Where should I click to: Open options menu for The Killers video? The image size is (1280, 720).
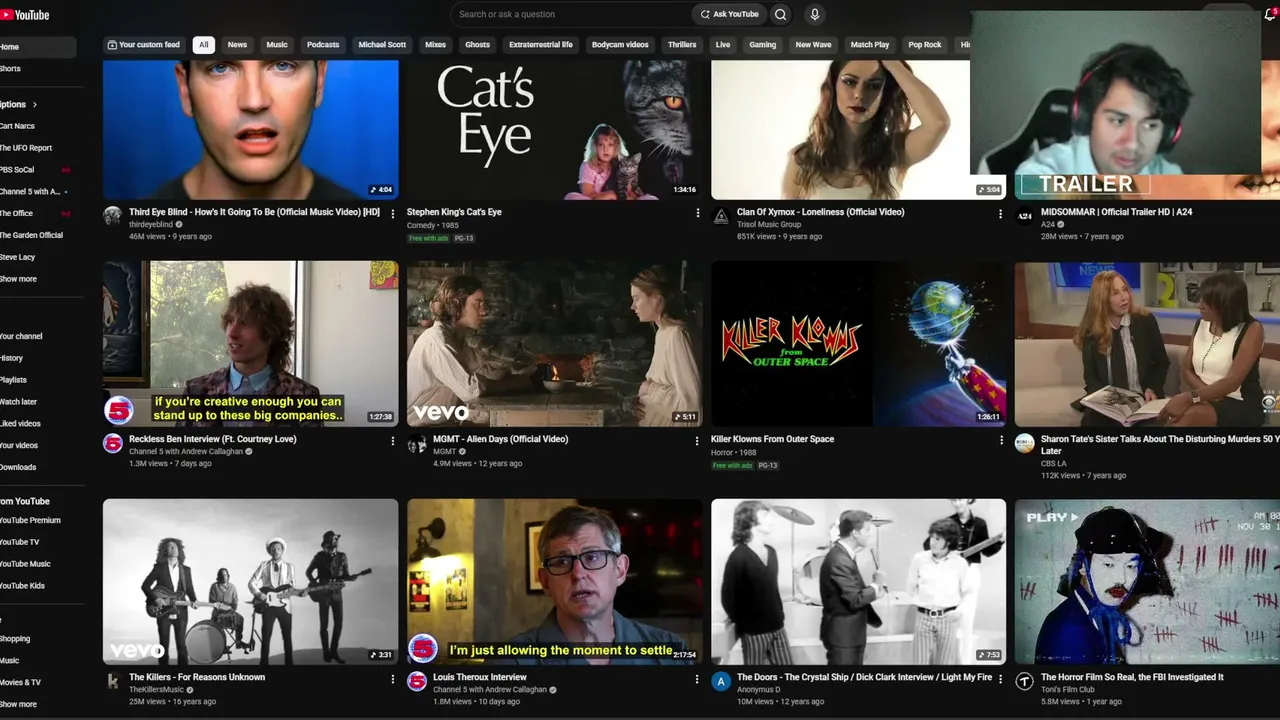tap(392, 679)
